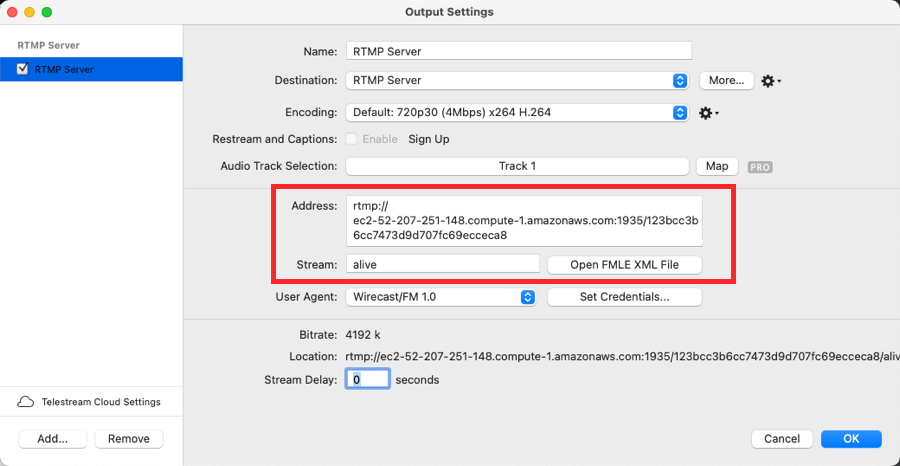Click the Stream Delay seconds field
Viewport: 900px width, 466px height.
(x=367, y=380)
